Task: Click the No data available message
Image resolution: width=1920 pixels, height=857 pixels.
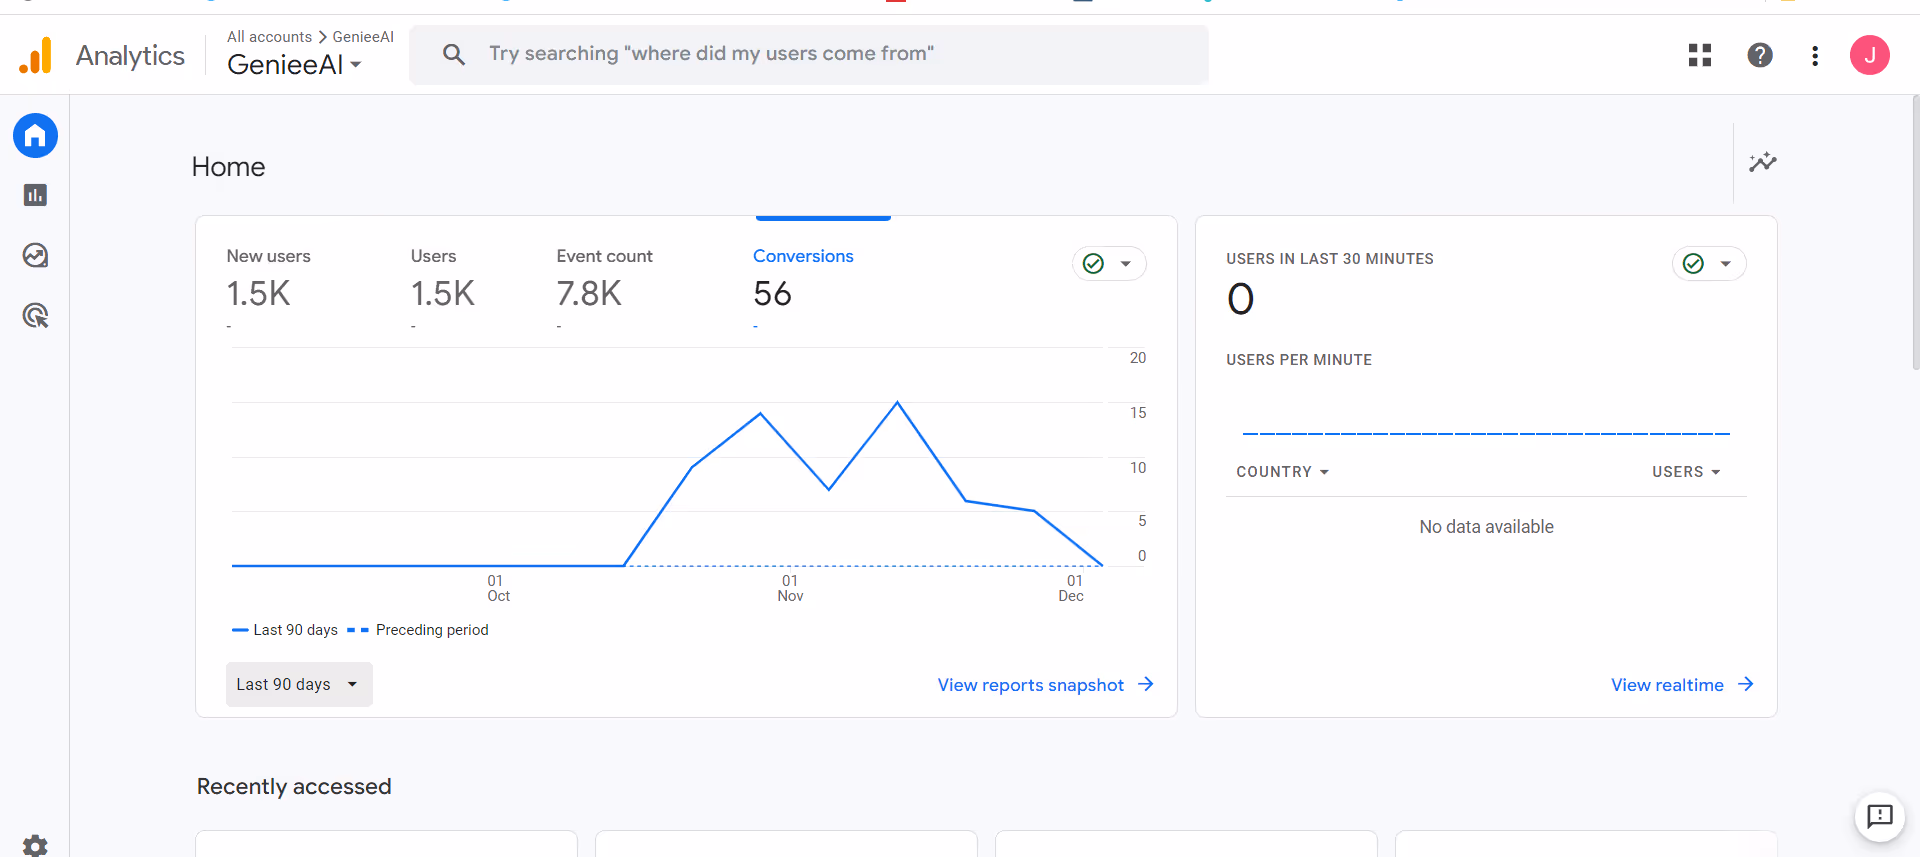Action: [1486, 527]
